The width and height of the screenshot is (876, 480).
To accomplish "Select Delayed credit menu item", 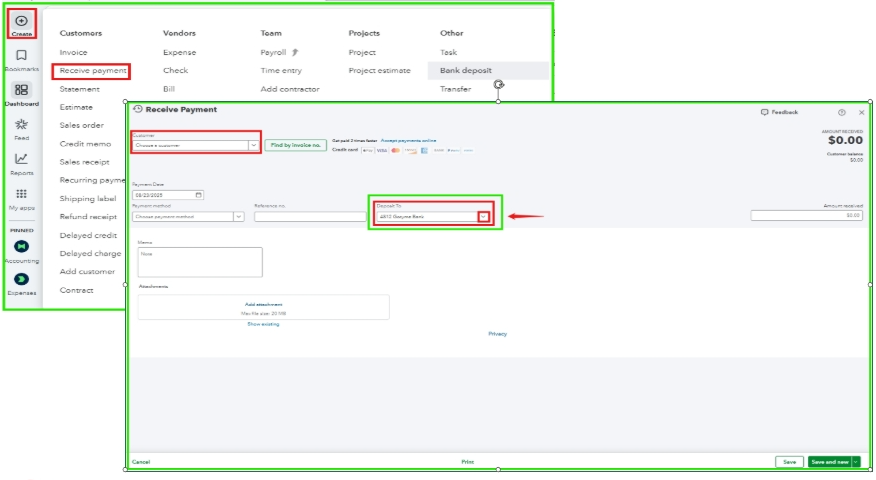I will pos(88,236).
